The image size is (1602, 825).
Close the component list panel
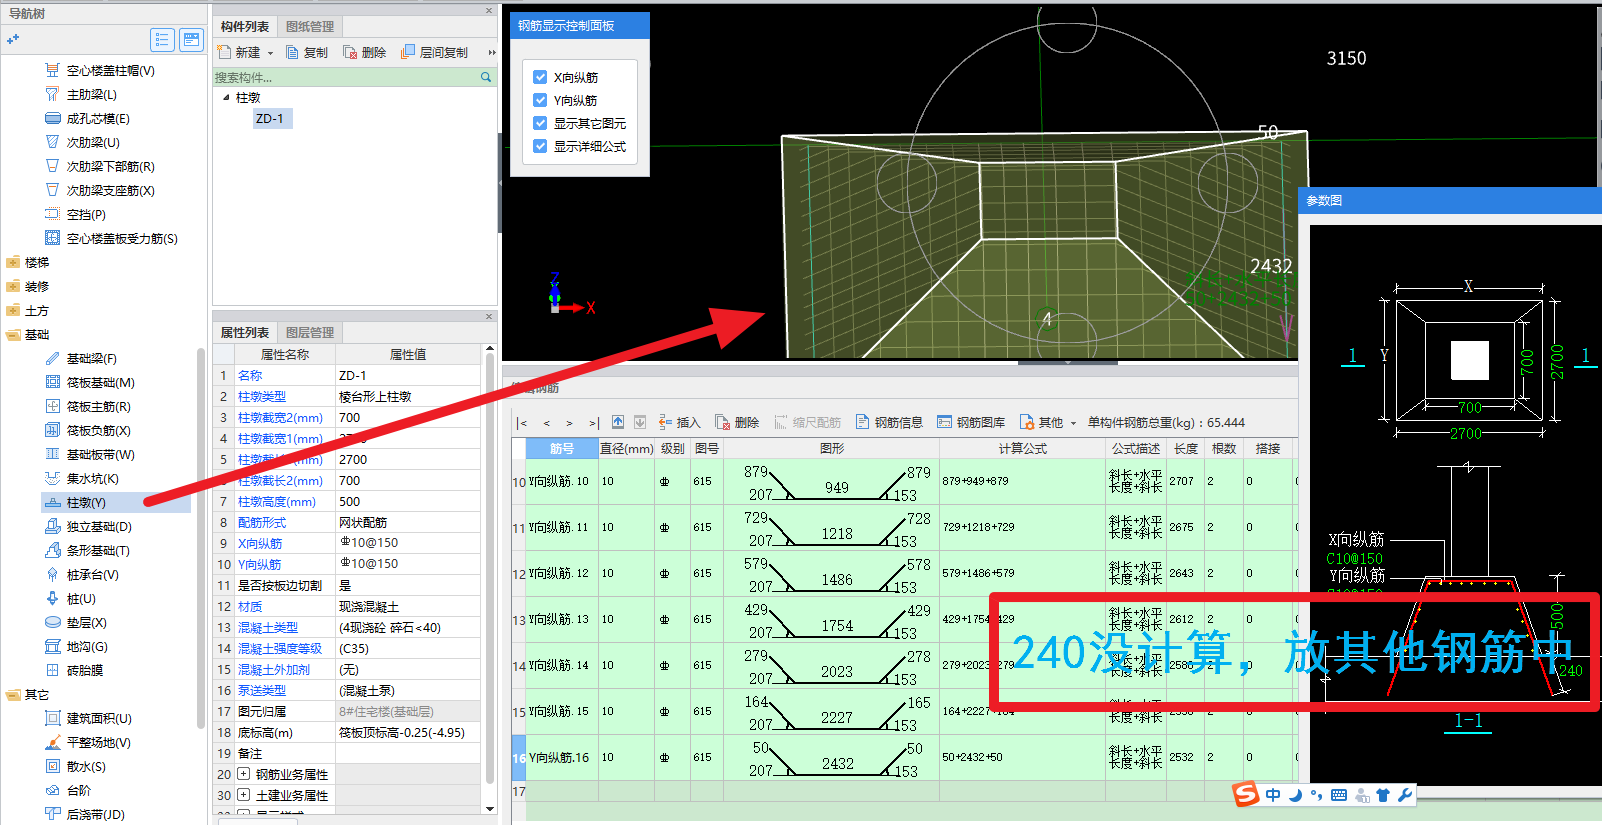tap(489, 10)
